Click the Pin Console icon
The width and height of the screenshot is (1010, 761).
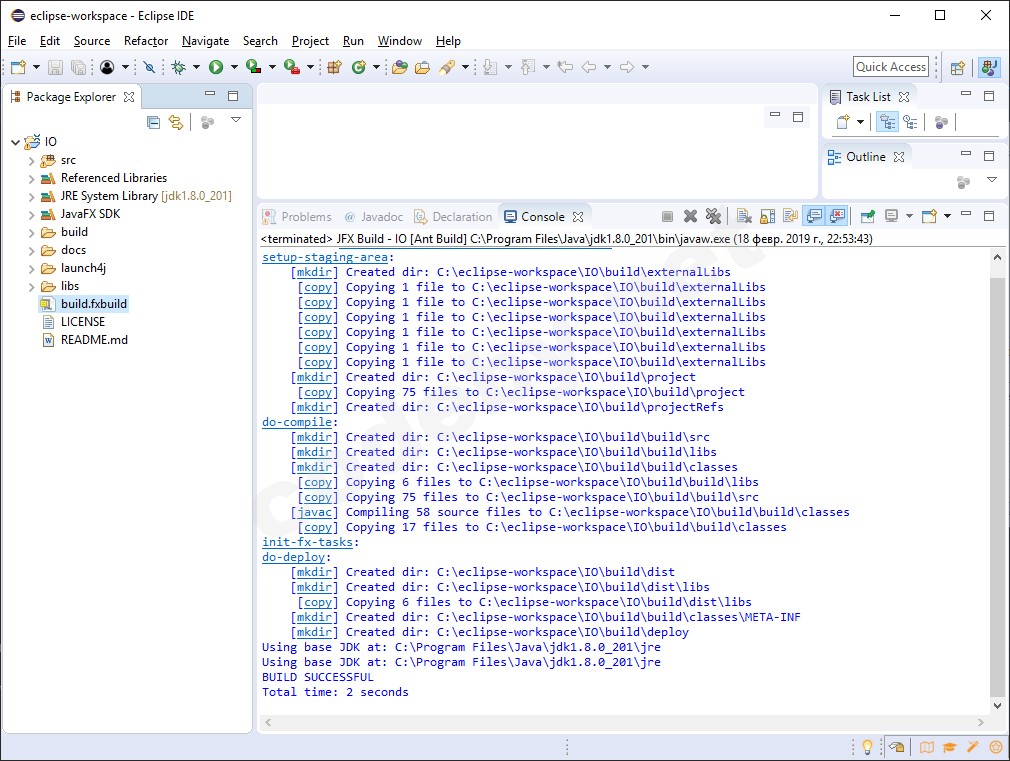(x=867, y=216)
